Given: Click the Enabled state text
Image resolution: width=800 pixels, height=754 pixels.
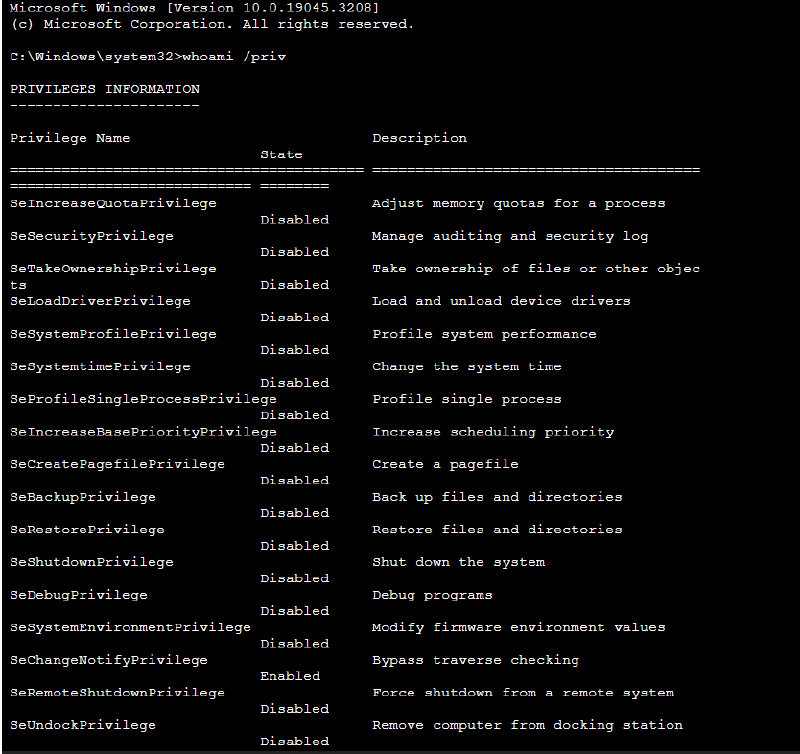Looking at the screenshot, I should point(290,676).
